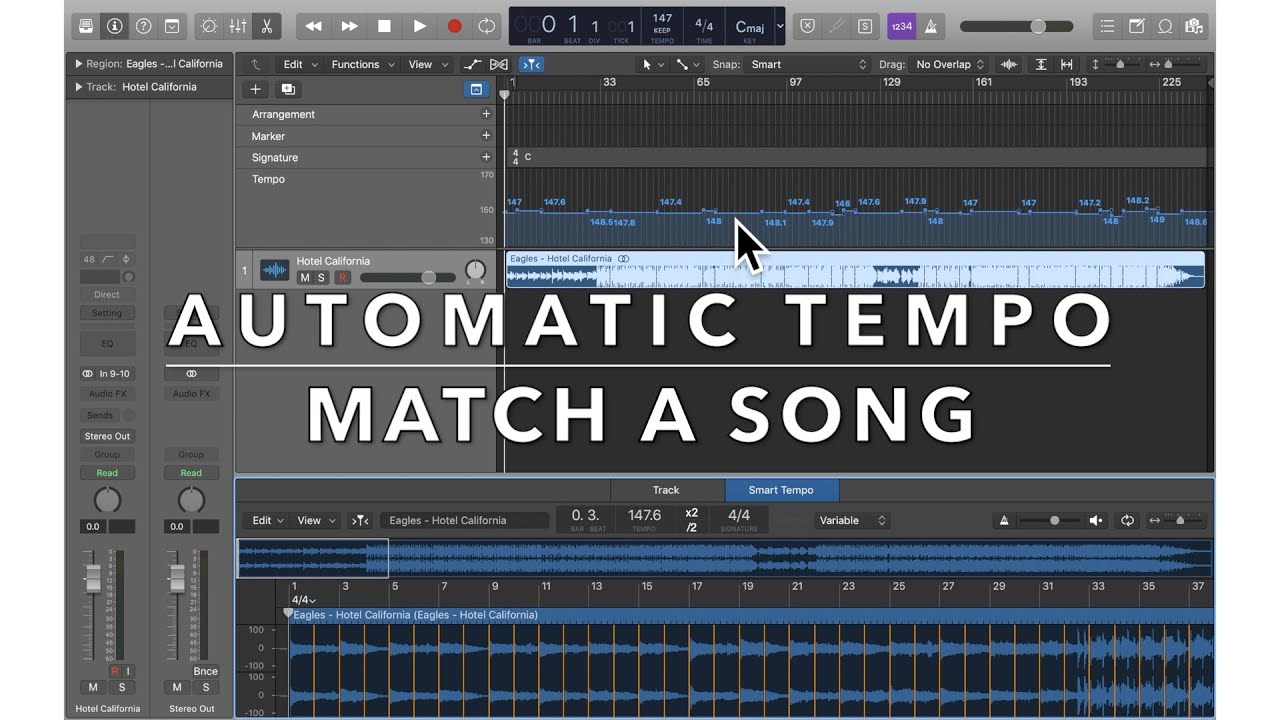This screenshot has width=1280, height=720.
Task: Open the tracks area Edit menu
Action: click(300, 64)
